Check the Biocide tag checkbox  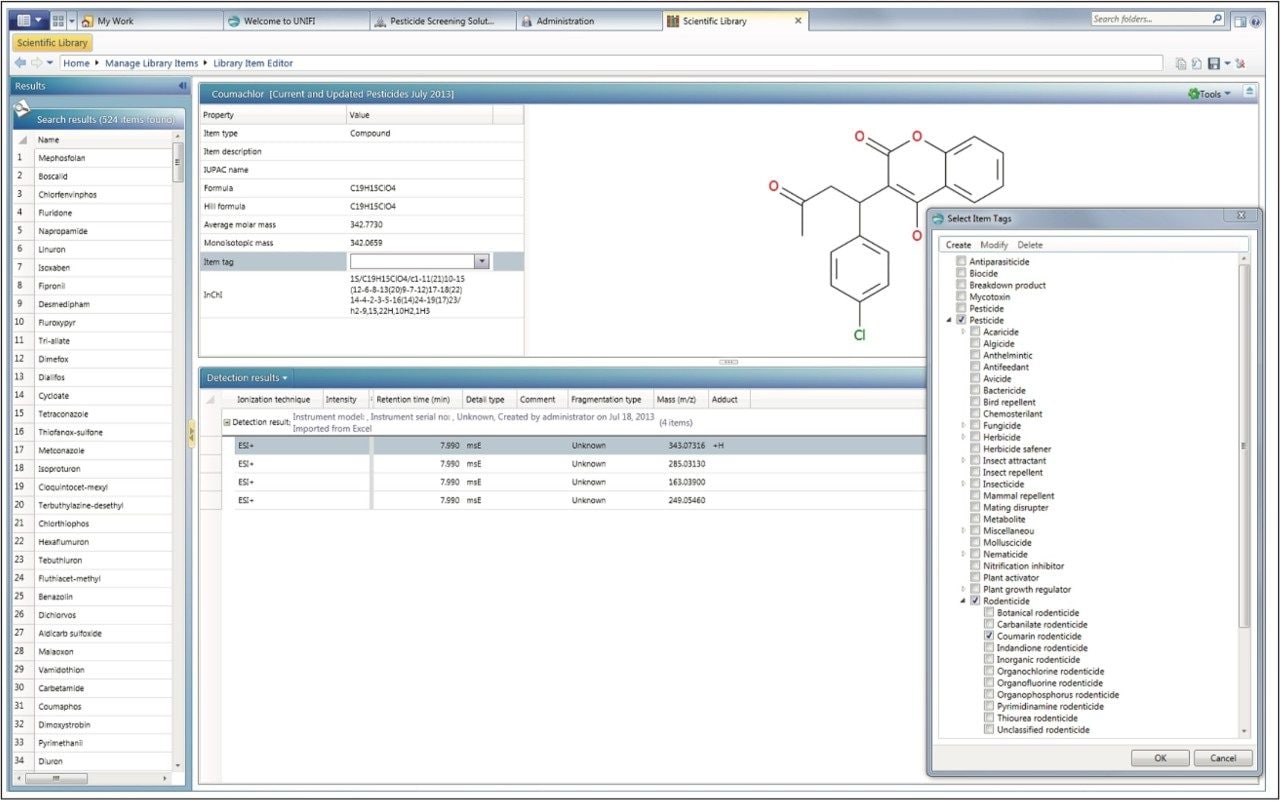point(961,274)
